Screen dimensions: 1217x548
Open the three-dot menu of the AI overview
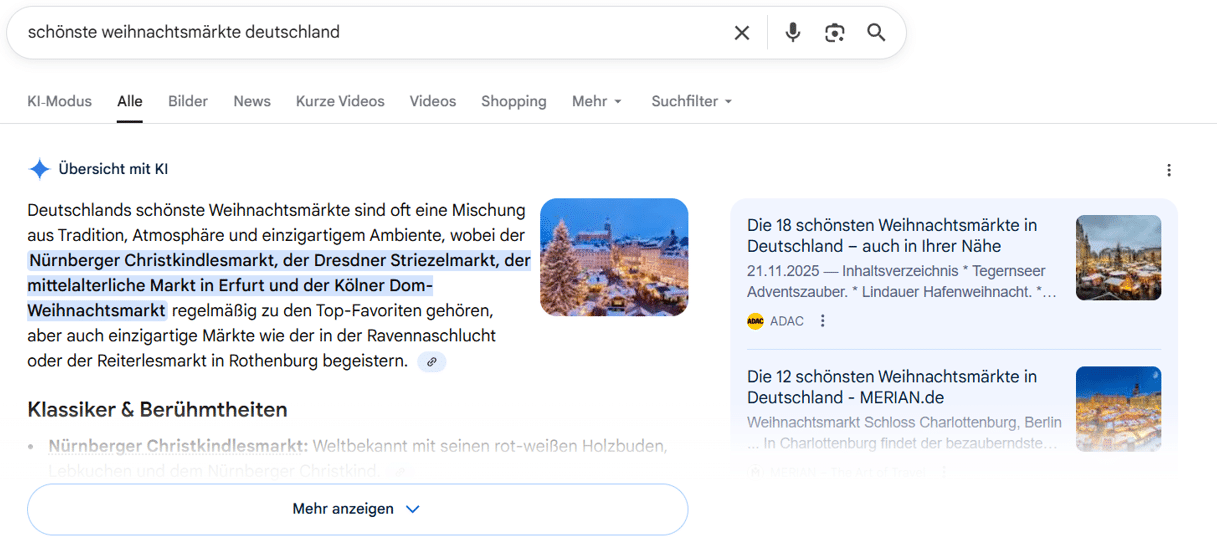[x=1169, y=170]
